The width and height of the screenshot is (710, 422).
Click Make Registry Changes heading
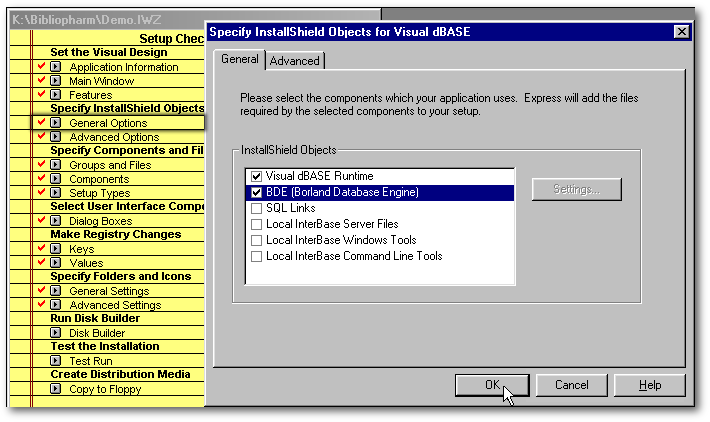point(115,235)
